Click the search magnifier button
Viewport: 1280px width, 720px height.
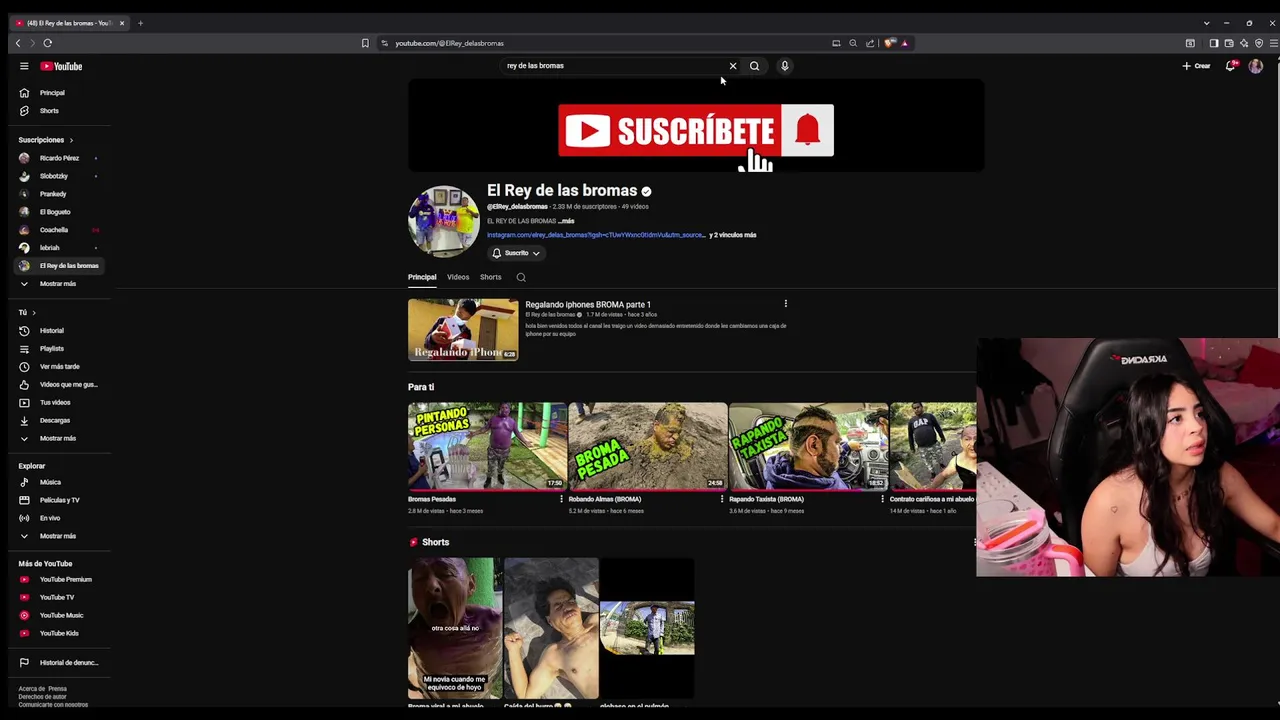[755, 66]
